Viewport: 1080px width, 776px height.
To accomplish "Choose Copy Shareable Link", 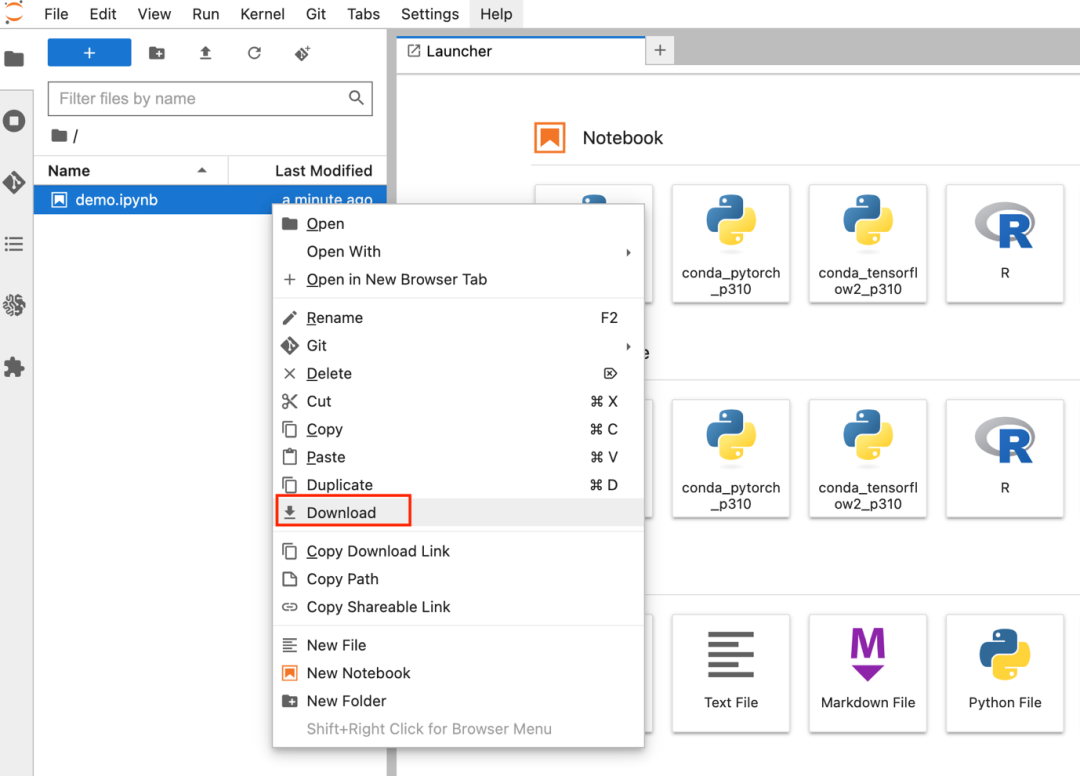I will pos(459,607).
